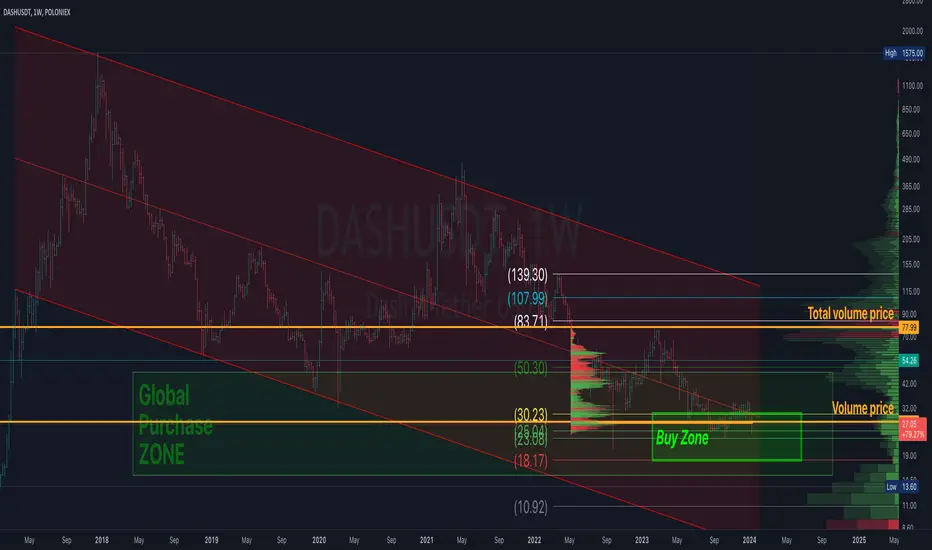Image resolution: width=932 pixels, height=550 pixels.
Task: Click the 155.00 price scale value
Action: click(910, 264)
